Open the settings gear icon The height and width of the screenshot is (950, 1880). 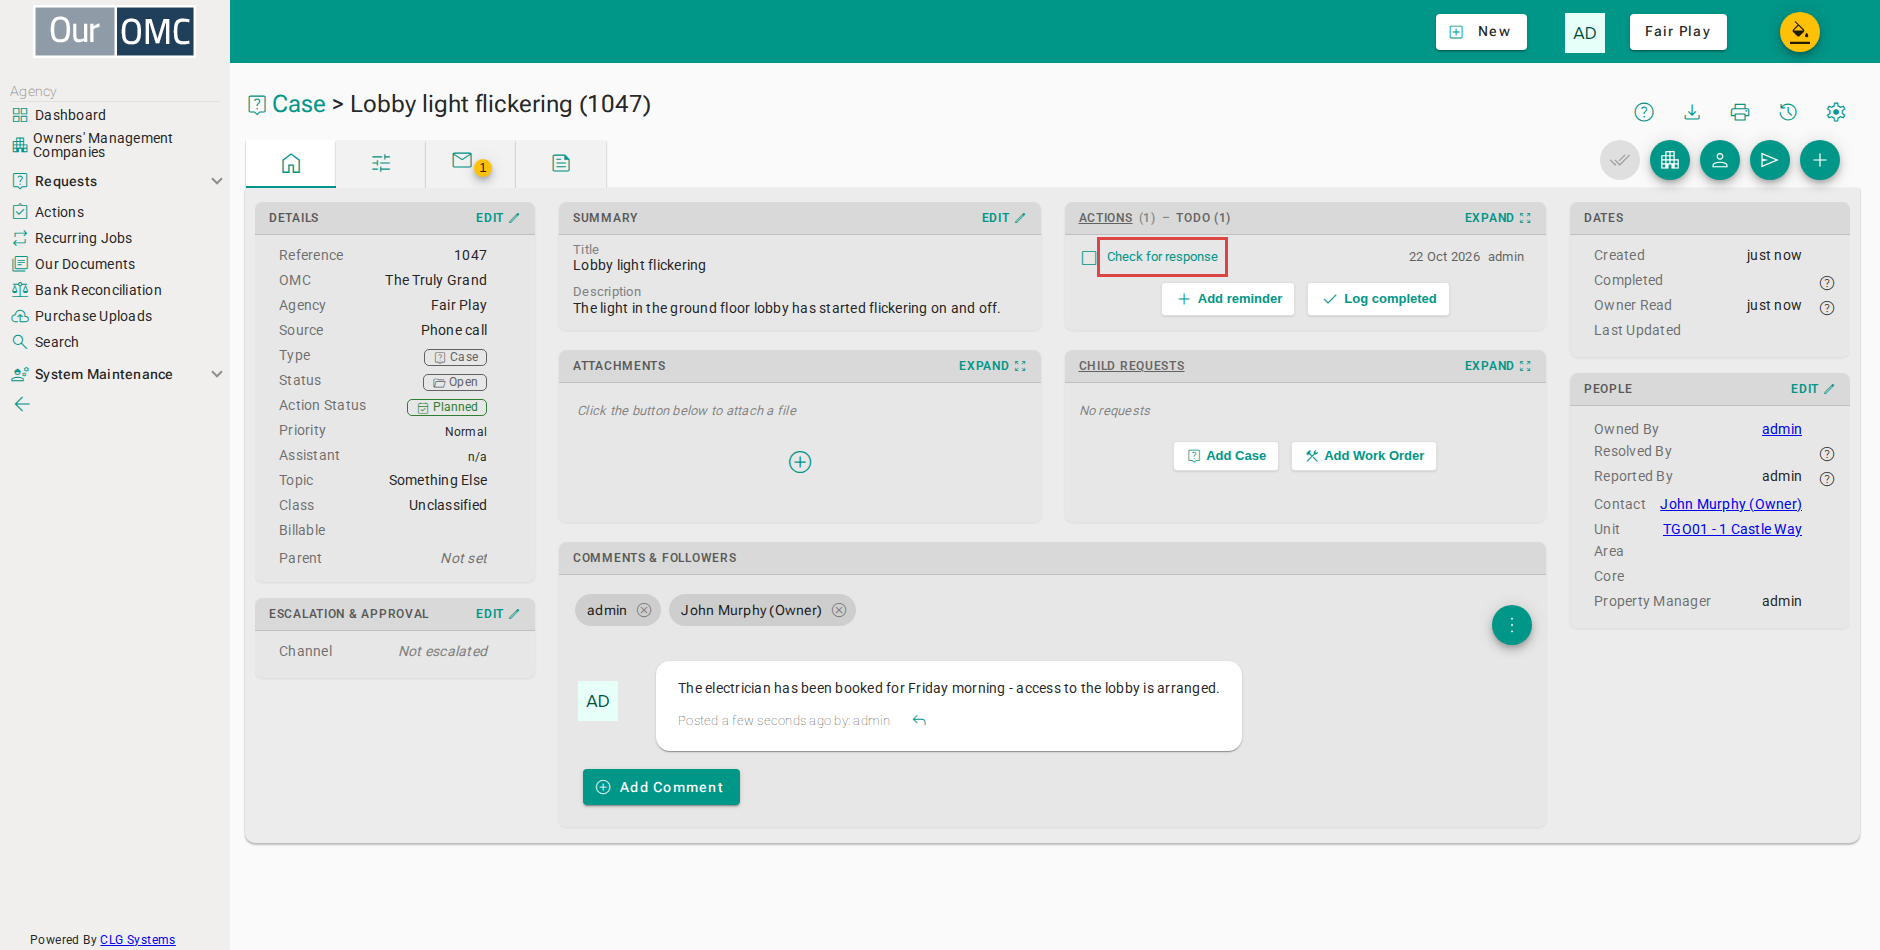[1836, 112]
